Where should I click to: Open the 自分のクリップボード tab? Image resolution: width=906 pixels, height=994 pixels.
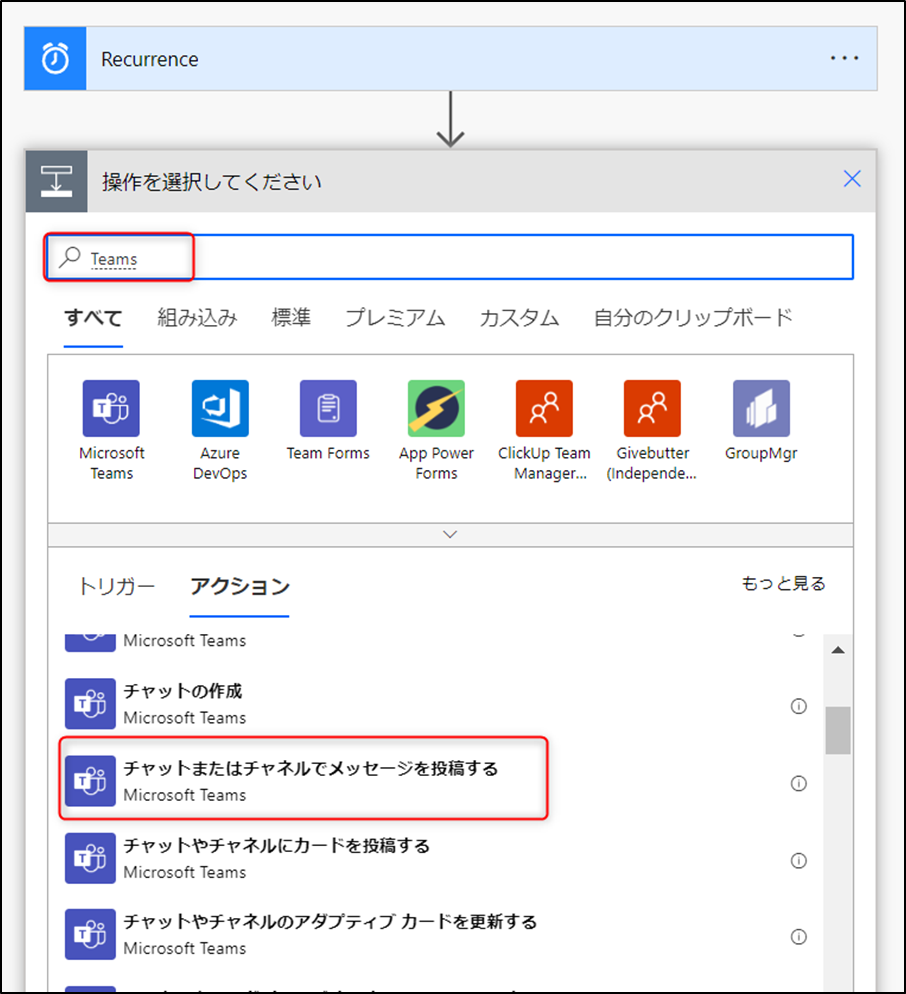[x=694, y=318]
